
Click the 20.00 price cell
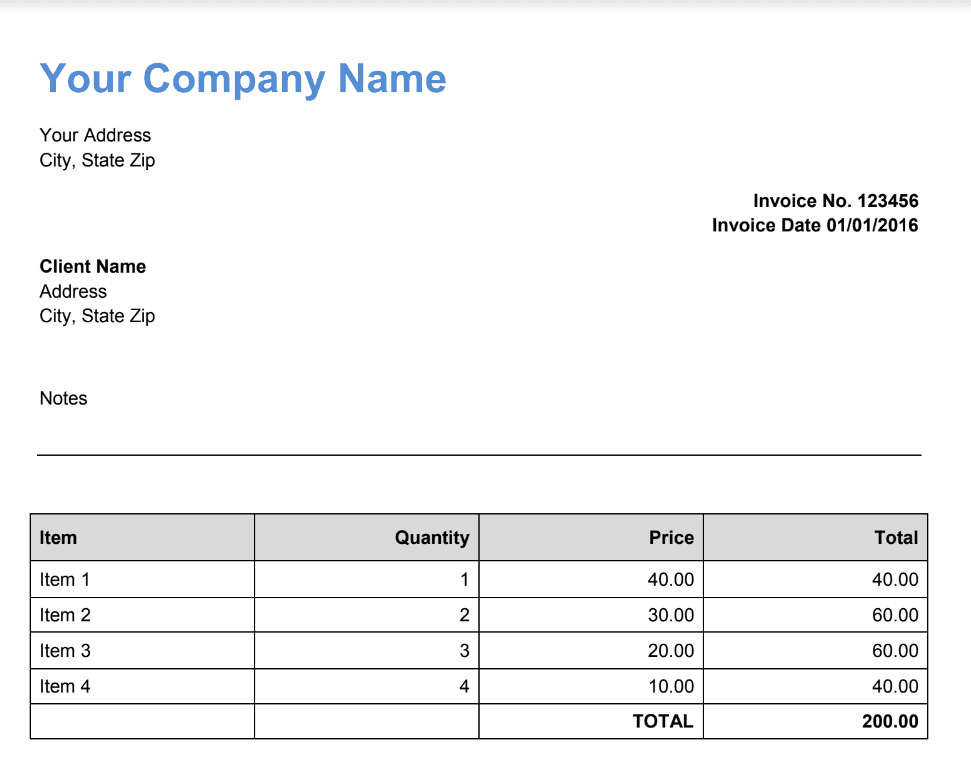click(x=670, y=651)
